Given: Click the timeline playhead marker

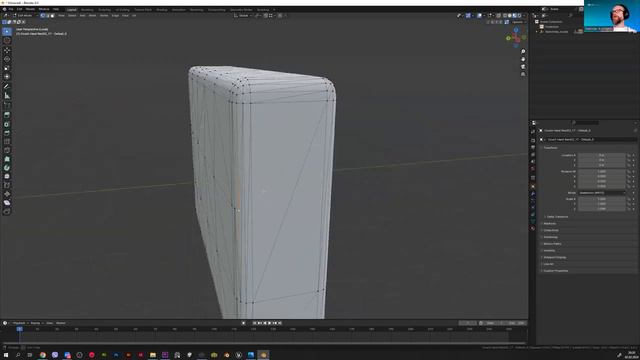Looking at the screenshot, I should (19, 329).
